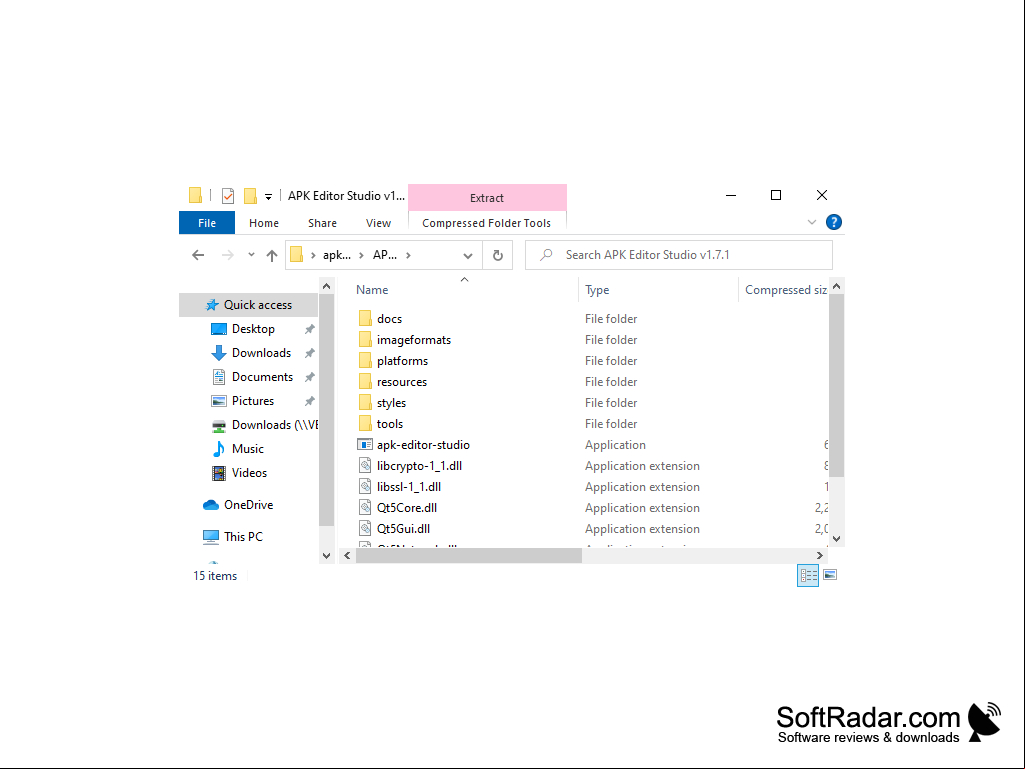Image resolution: width=1025 pixels, height=769 pixels.
Task: Switch to Large icons view layout
Action: click(830, 575)
